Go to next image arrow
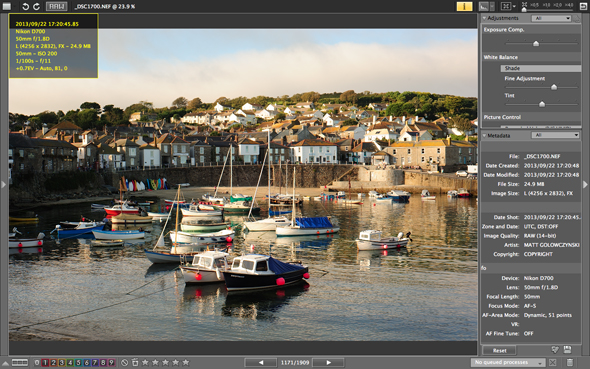Viewport: 590px width, 369px height. (x=328, y=363)
